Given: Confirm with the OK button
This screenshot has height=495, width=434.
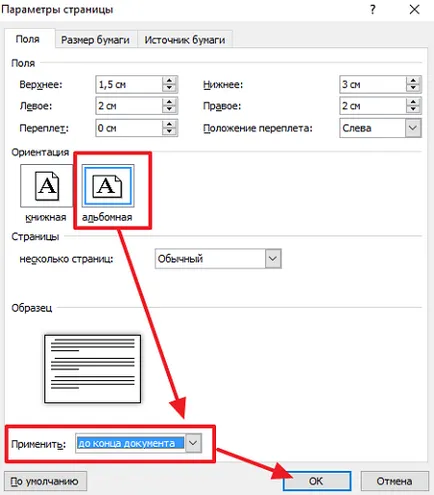Looking at the screenshot, I should click(x=316, y=481).
